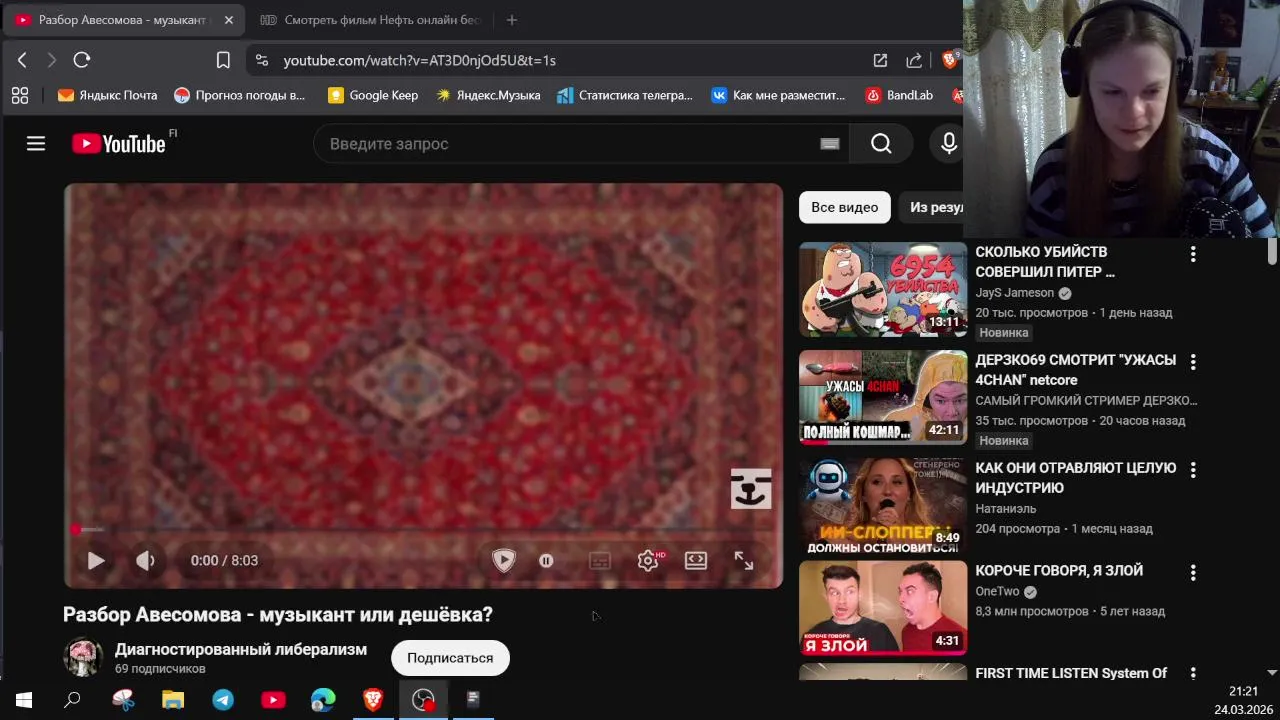This screenshot has width=1280, height=720.
Task: Reload the page with refresh icon
Action: [x=82, y=60]
